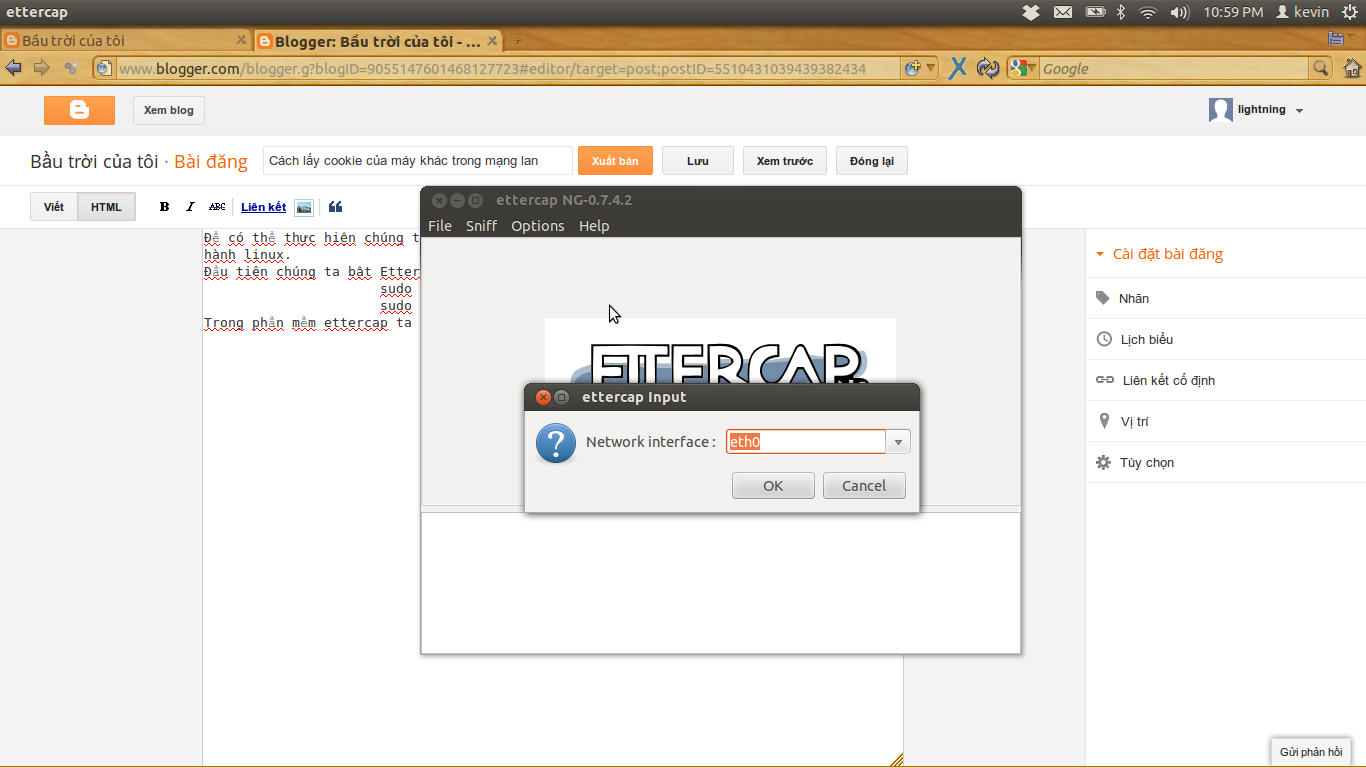Click the X stop-loading icon
The image size is (1366, 768).
[957, 68]
